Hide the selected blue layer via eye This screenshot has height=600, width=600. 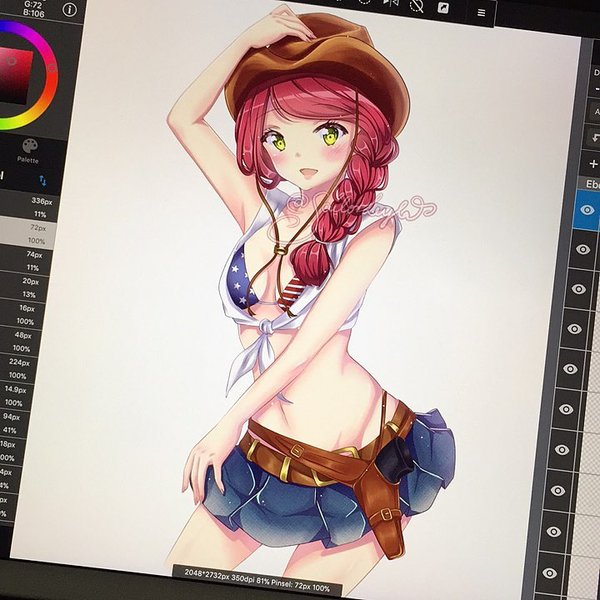pos(587,210)
